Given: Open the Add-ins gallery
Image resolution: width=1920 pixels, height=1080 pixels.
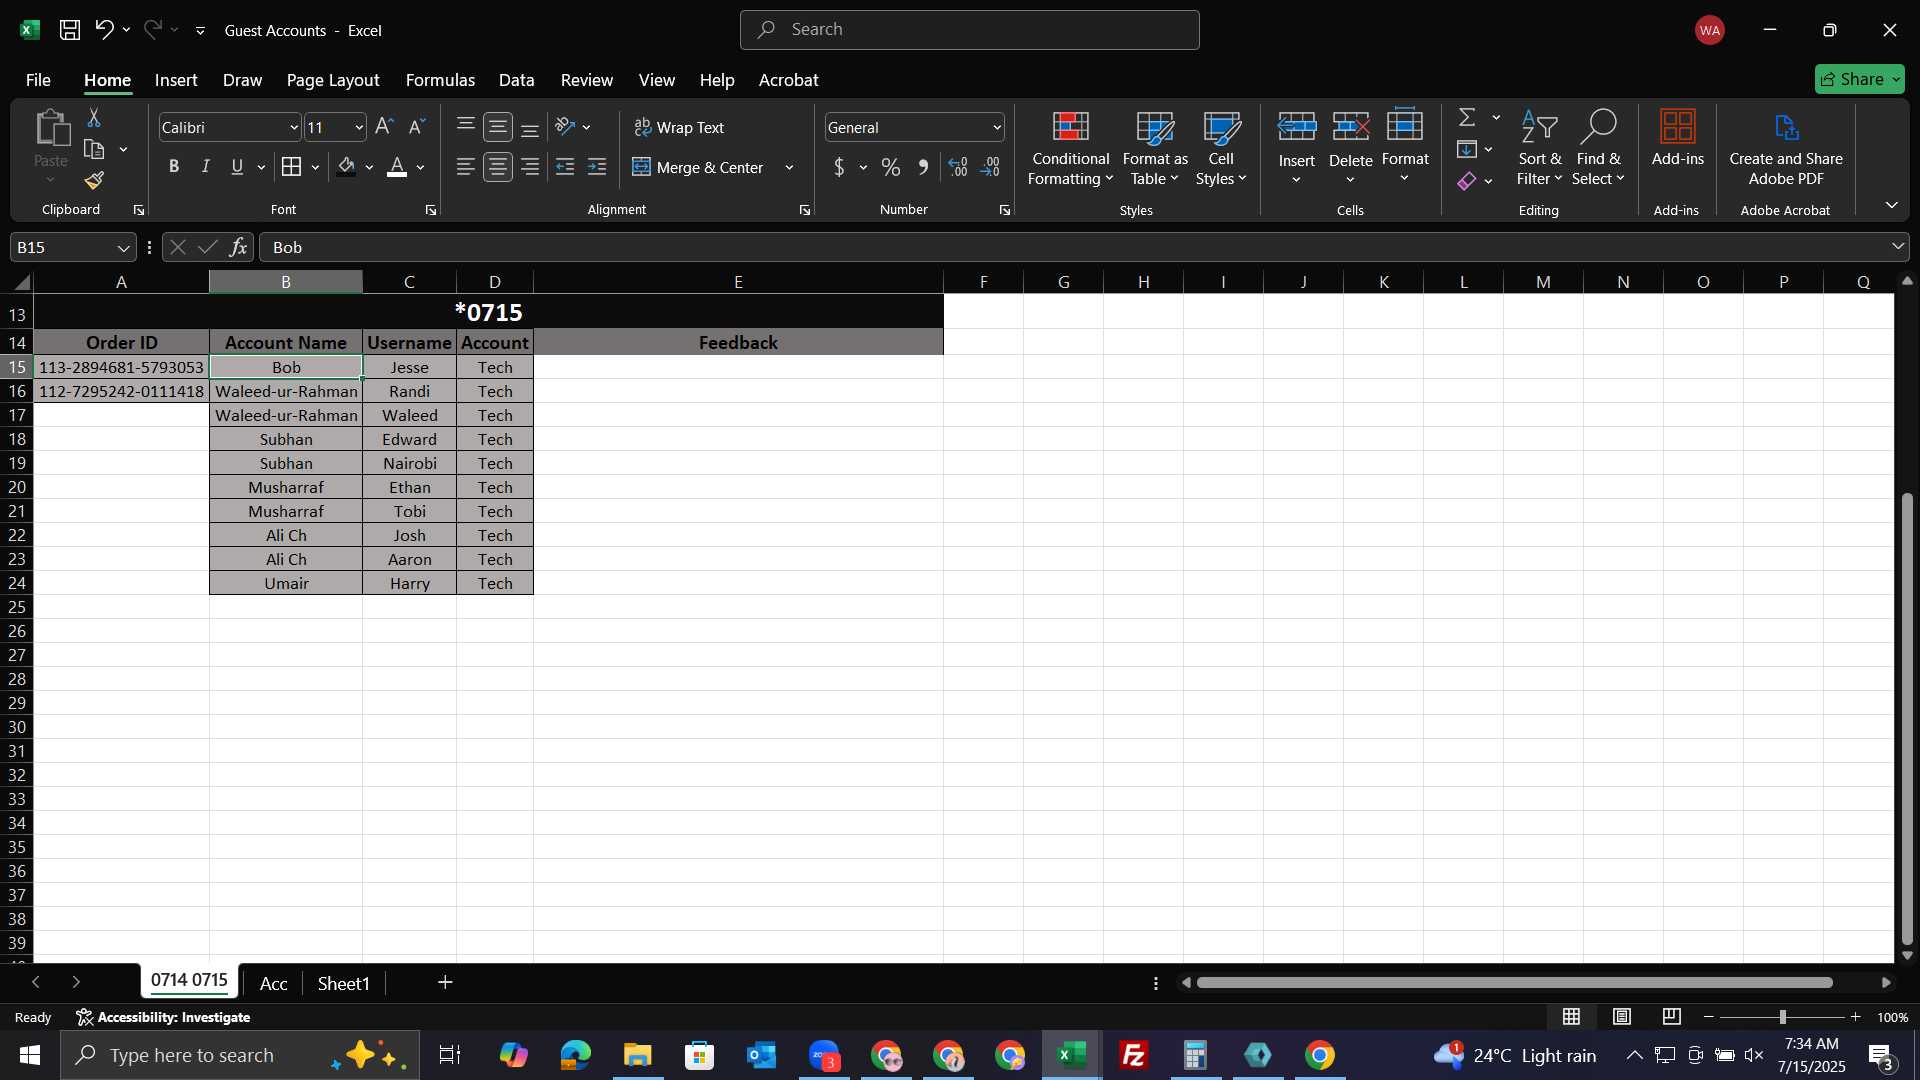Looking at the screenshot, I should coord(1677,140).
